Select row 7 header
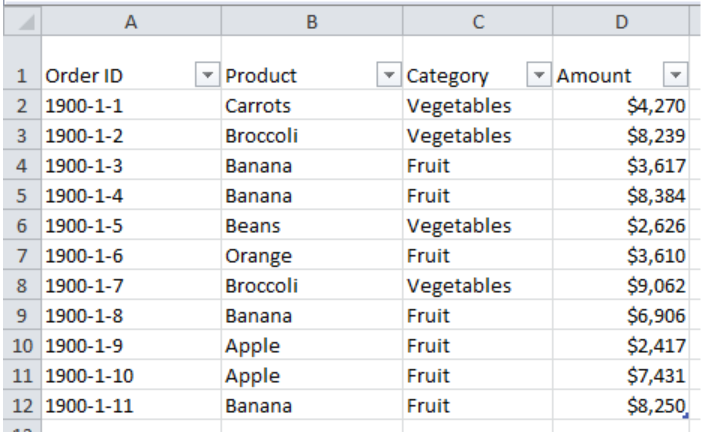704x432 pixels. click(22, 256)
